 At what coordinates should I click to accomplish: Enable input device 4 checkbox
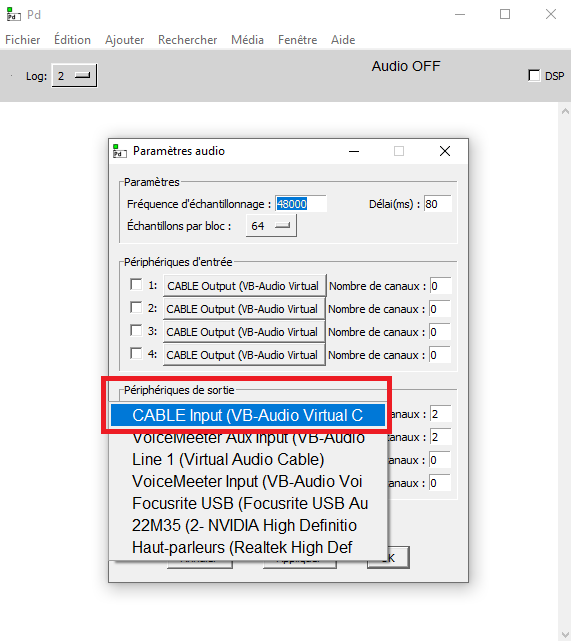[136, 353]
